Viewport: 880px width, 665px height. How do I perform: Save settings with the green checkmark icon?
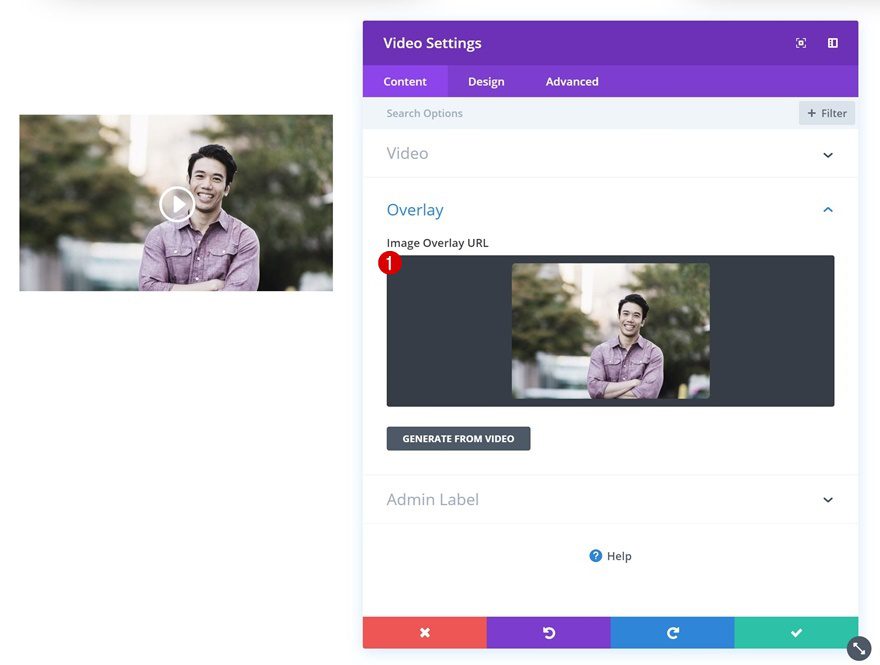pyautogui.click(x=796, y=632)
